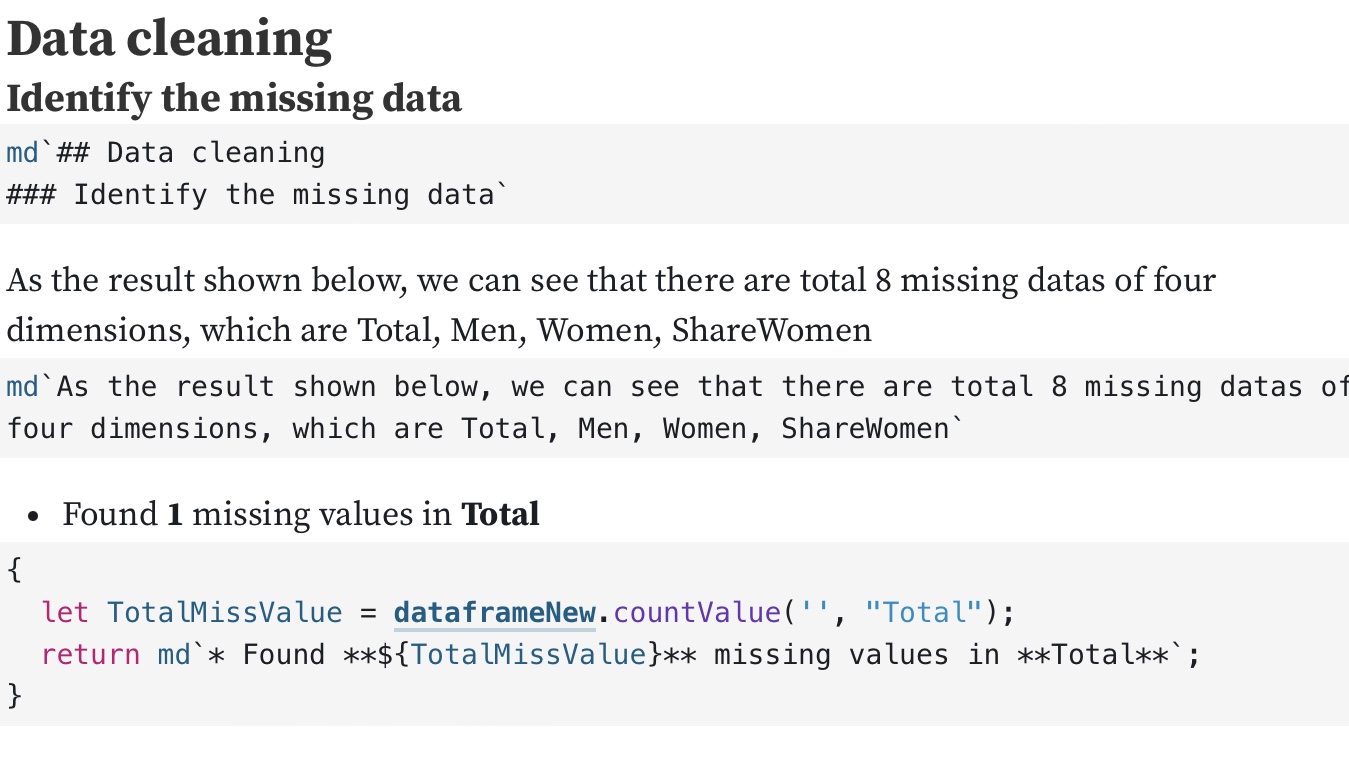The height and width of the screenshot is (758, 1349).
Task: Click the dataframeNew reference link
Action: [x=494, y=612]
